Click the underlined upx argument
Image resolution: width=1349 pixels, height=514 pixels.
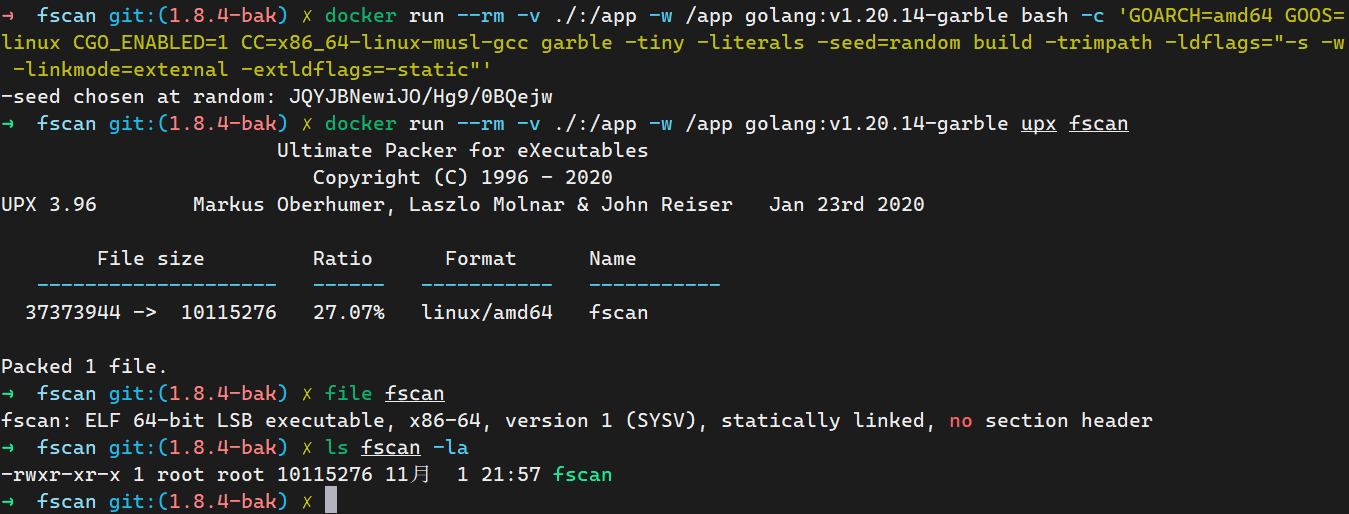coord(1038,124)
